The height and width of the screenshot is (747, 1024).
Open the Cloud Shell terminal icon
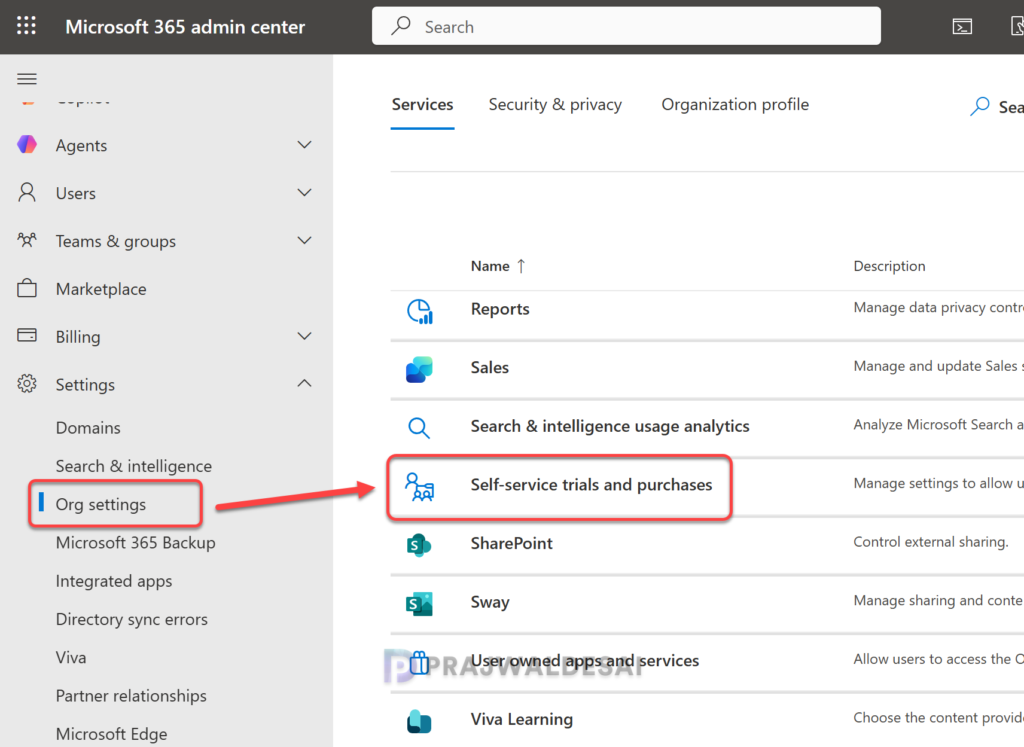click(x=962, y=26)
